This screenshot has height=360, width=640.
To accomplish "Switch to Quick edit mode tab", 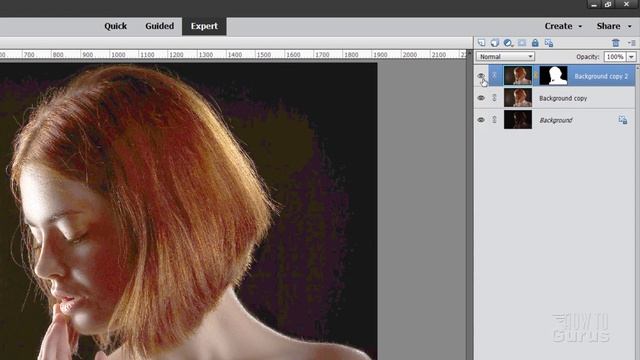I will (x=116, y=26).
